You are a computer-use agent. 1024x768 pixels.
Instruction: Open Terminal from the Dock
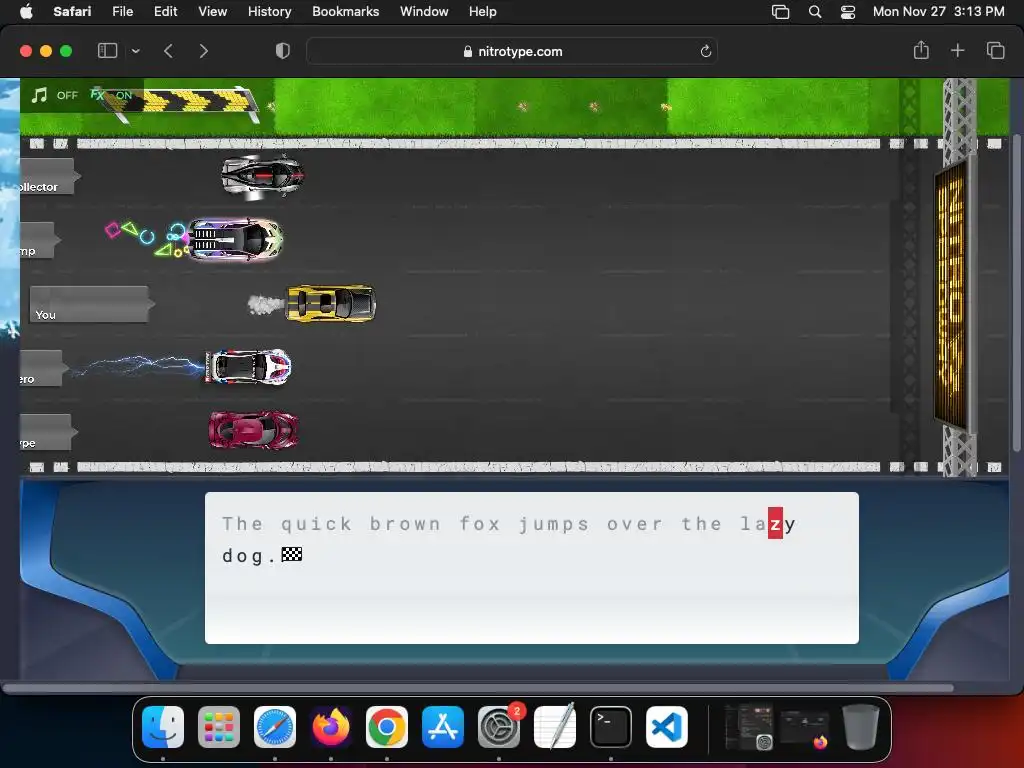pyautogui.click(x=611, y=727)
